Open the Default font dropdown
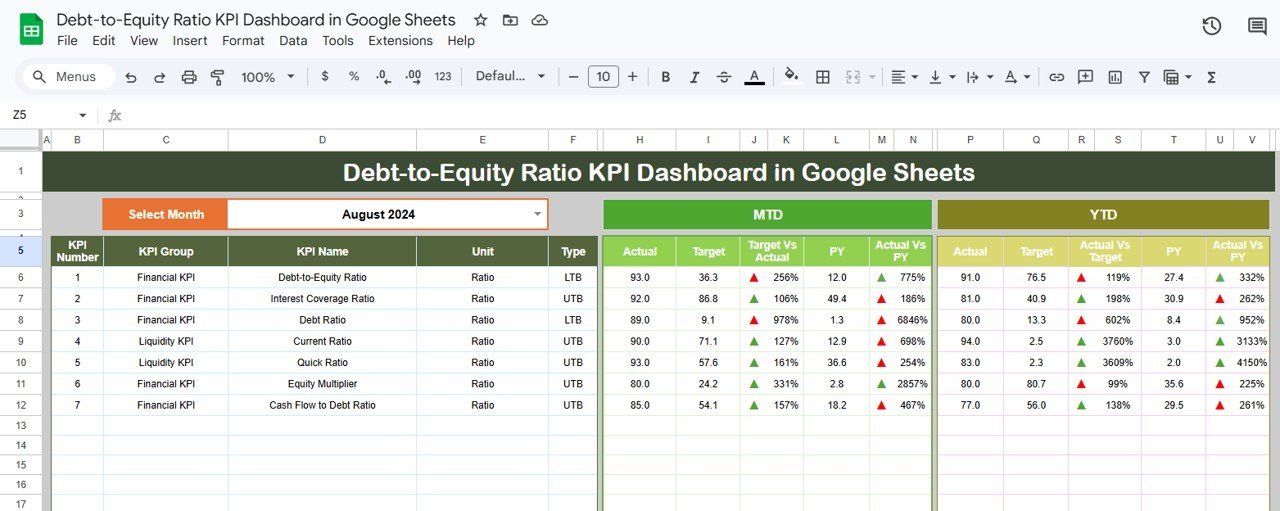The width and height of the screenshot is (1280, 511). coord(510,77)
